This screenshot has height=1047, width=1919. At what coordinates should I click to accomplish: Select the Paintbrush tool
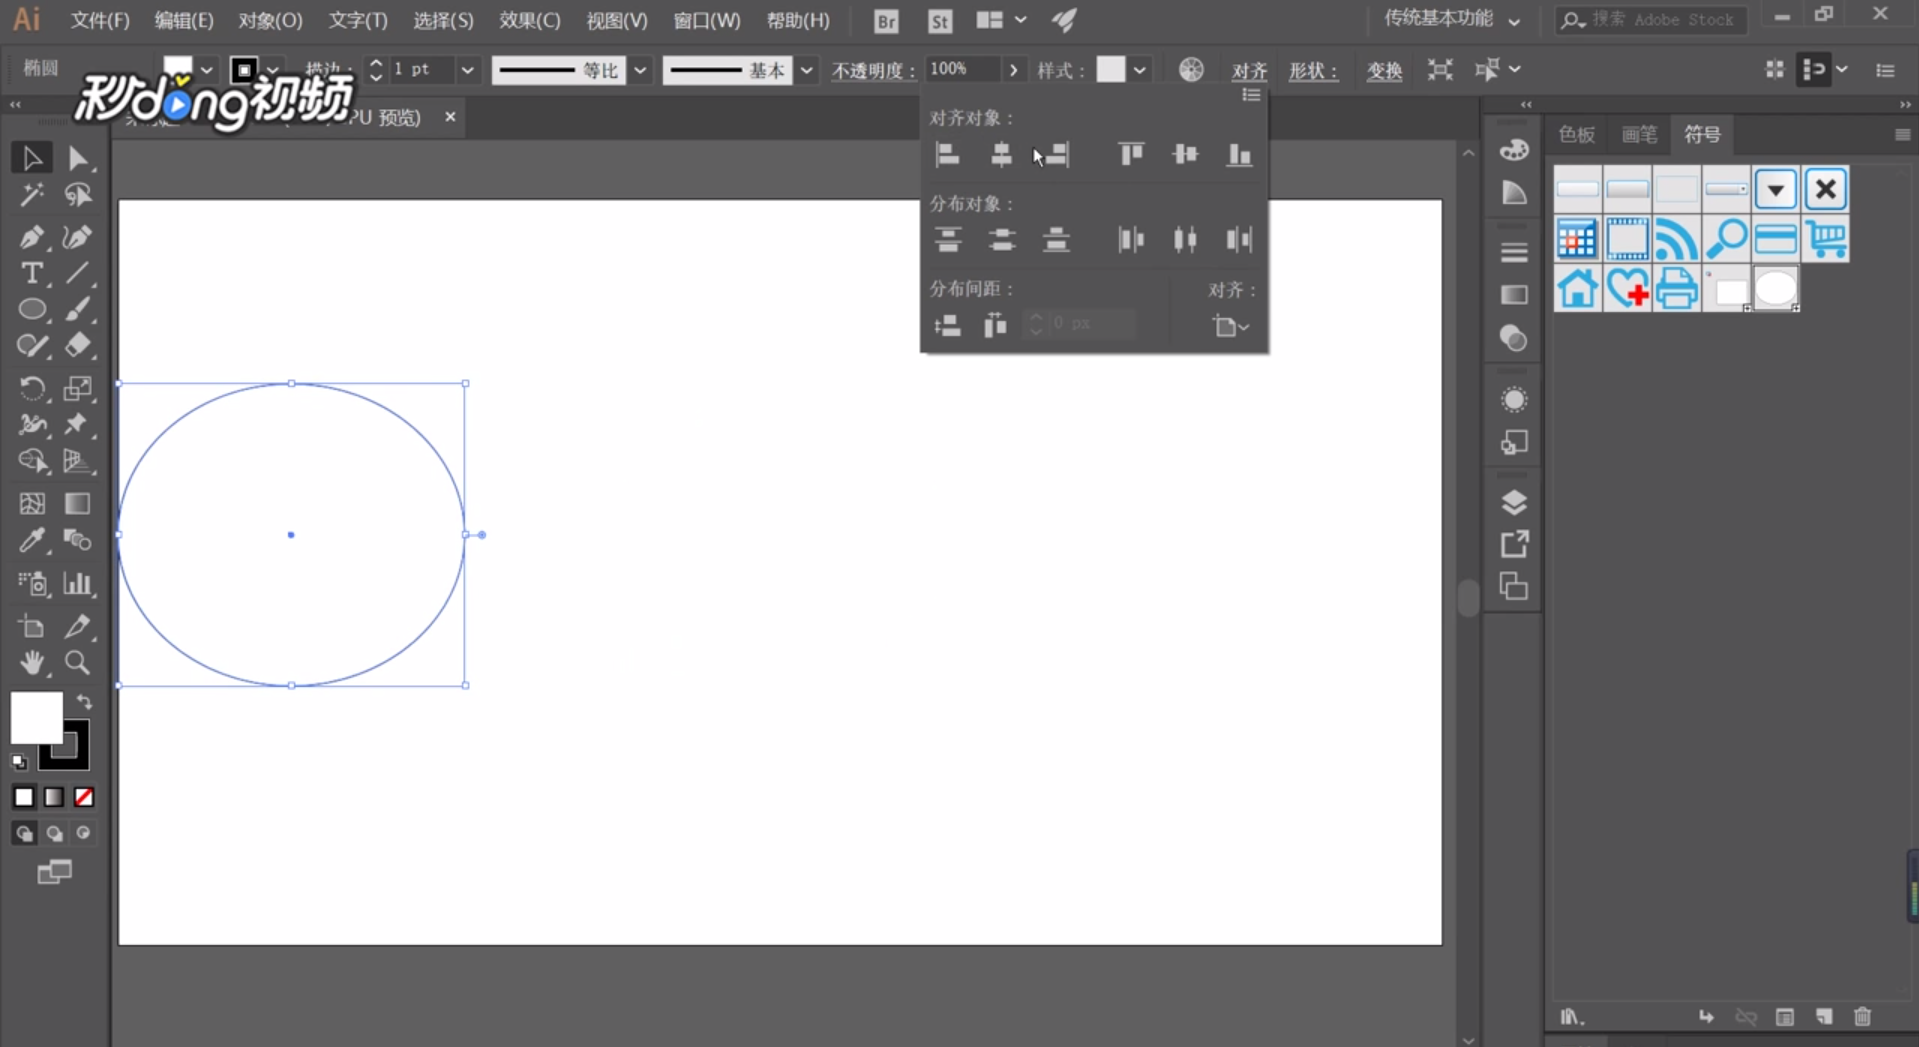click(x=77, y=309)
